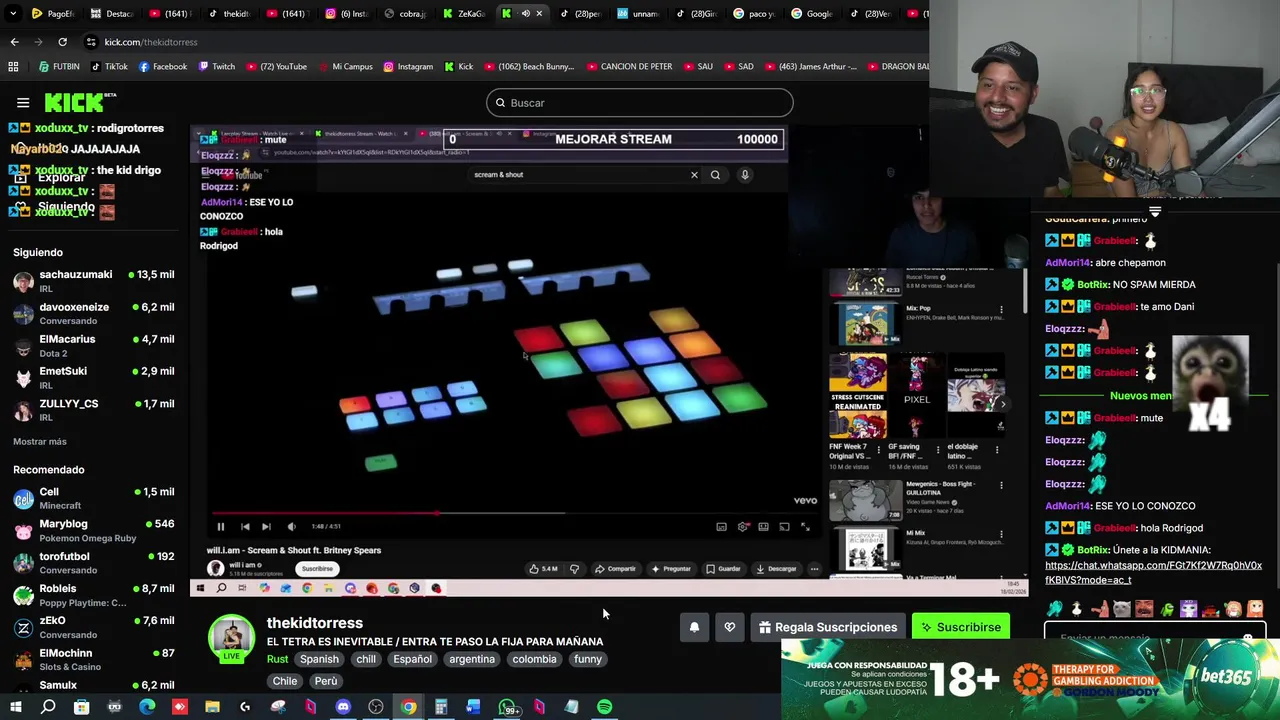Screen dimensions: 1280x720
Task: Open ElMacarius channel in sidebar
Action: 94,345
